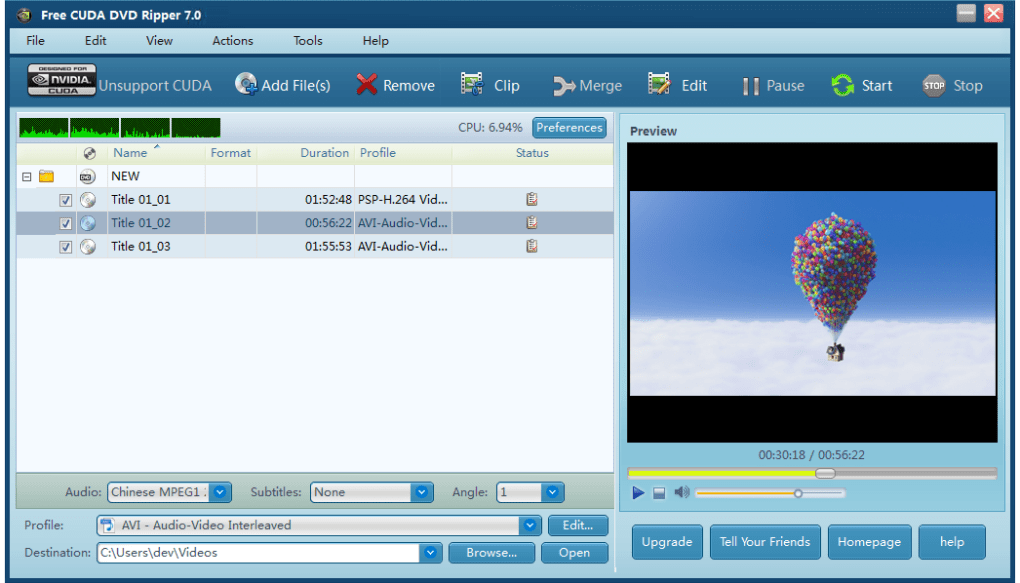Uncheck the Title 01_01 checkbox
The height and width of the screenshot is (583, 1020).
point(66,200)
